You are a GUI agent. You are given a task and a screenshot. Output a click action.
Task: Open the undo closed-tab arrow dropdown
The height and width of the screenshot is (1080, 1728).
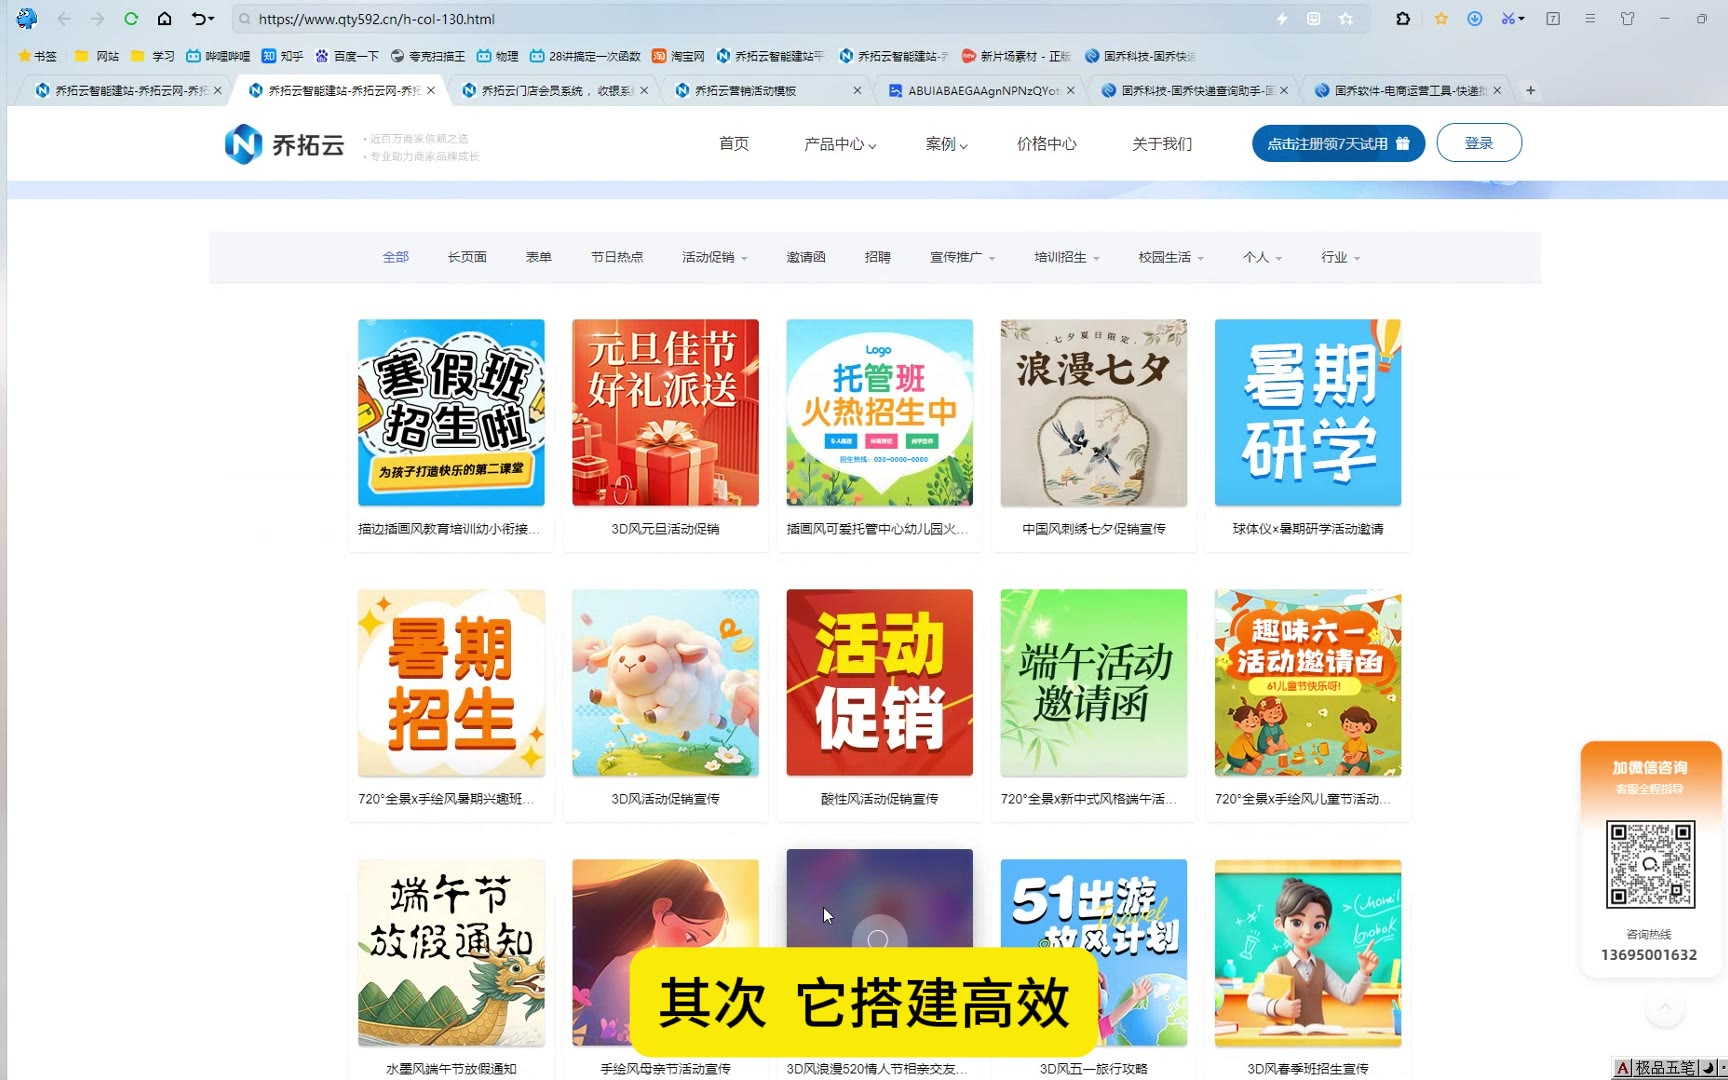203,19
